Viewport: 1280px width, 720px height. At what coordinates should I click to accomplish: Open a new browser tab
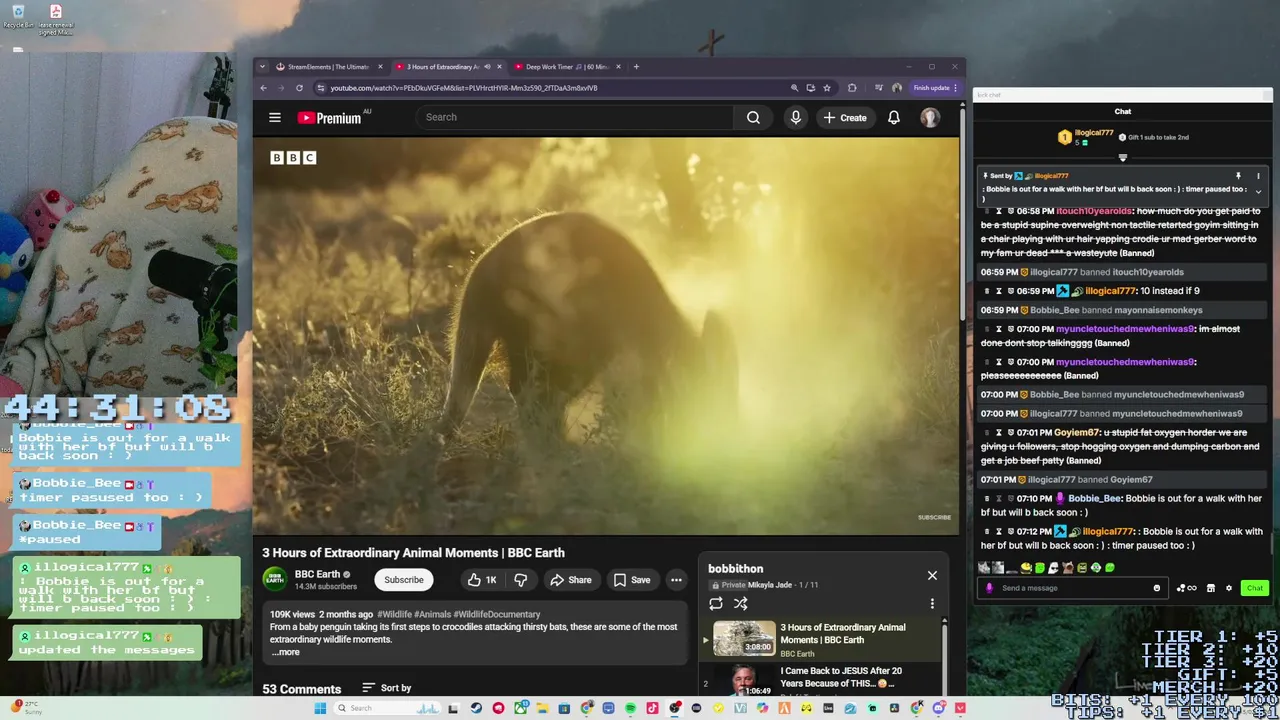[636, 67]
